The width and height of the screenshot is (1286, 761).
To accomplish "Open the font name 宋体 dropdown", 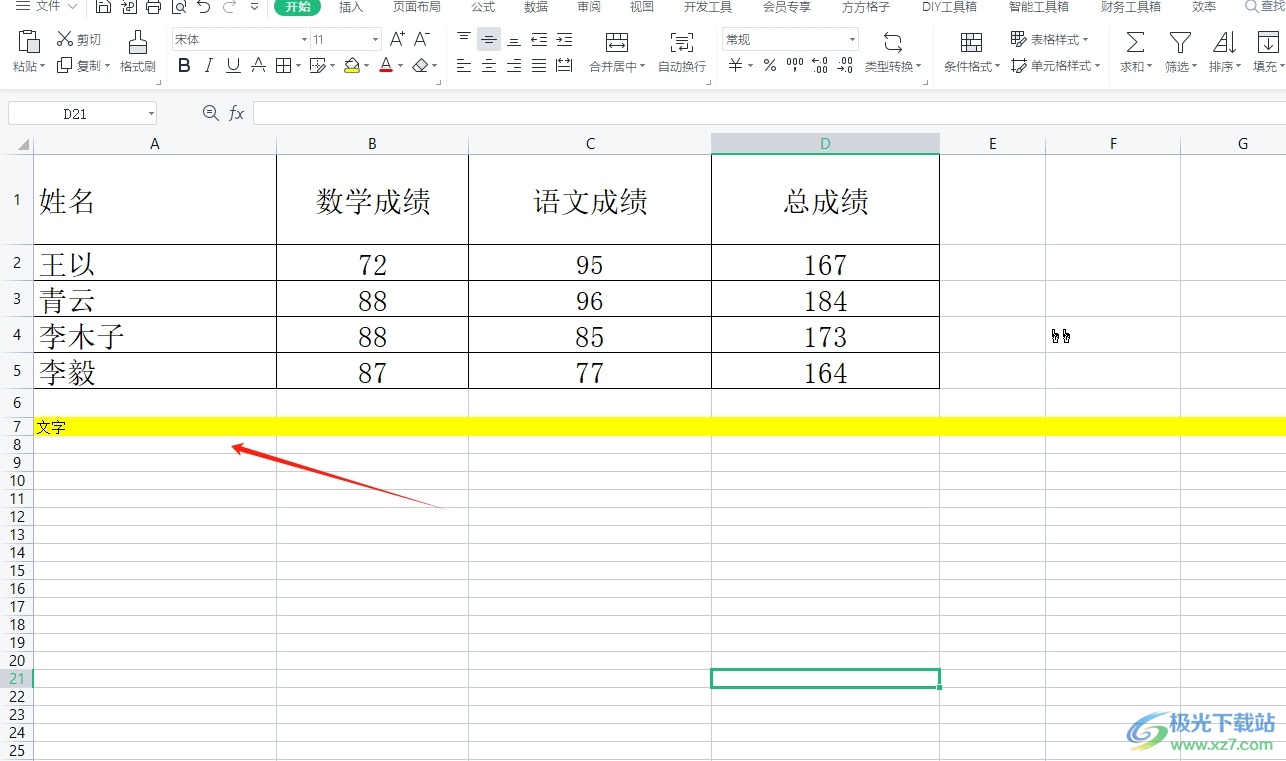I will click(305, 40).
